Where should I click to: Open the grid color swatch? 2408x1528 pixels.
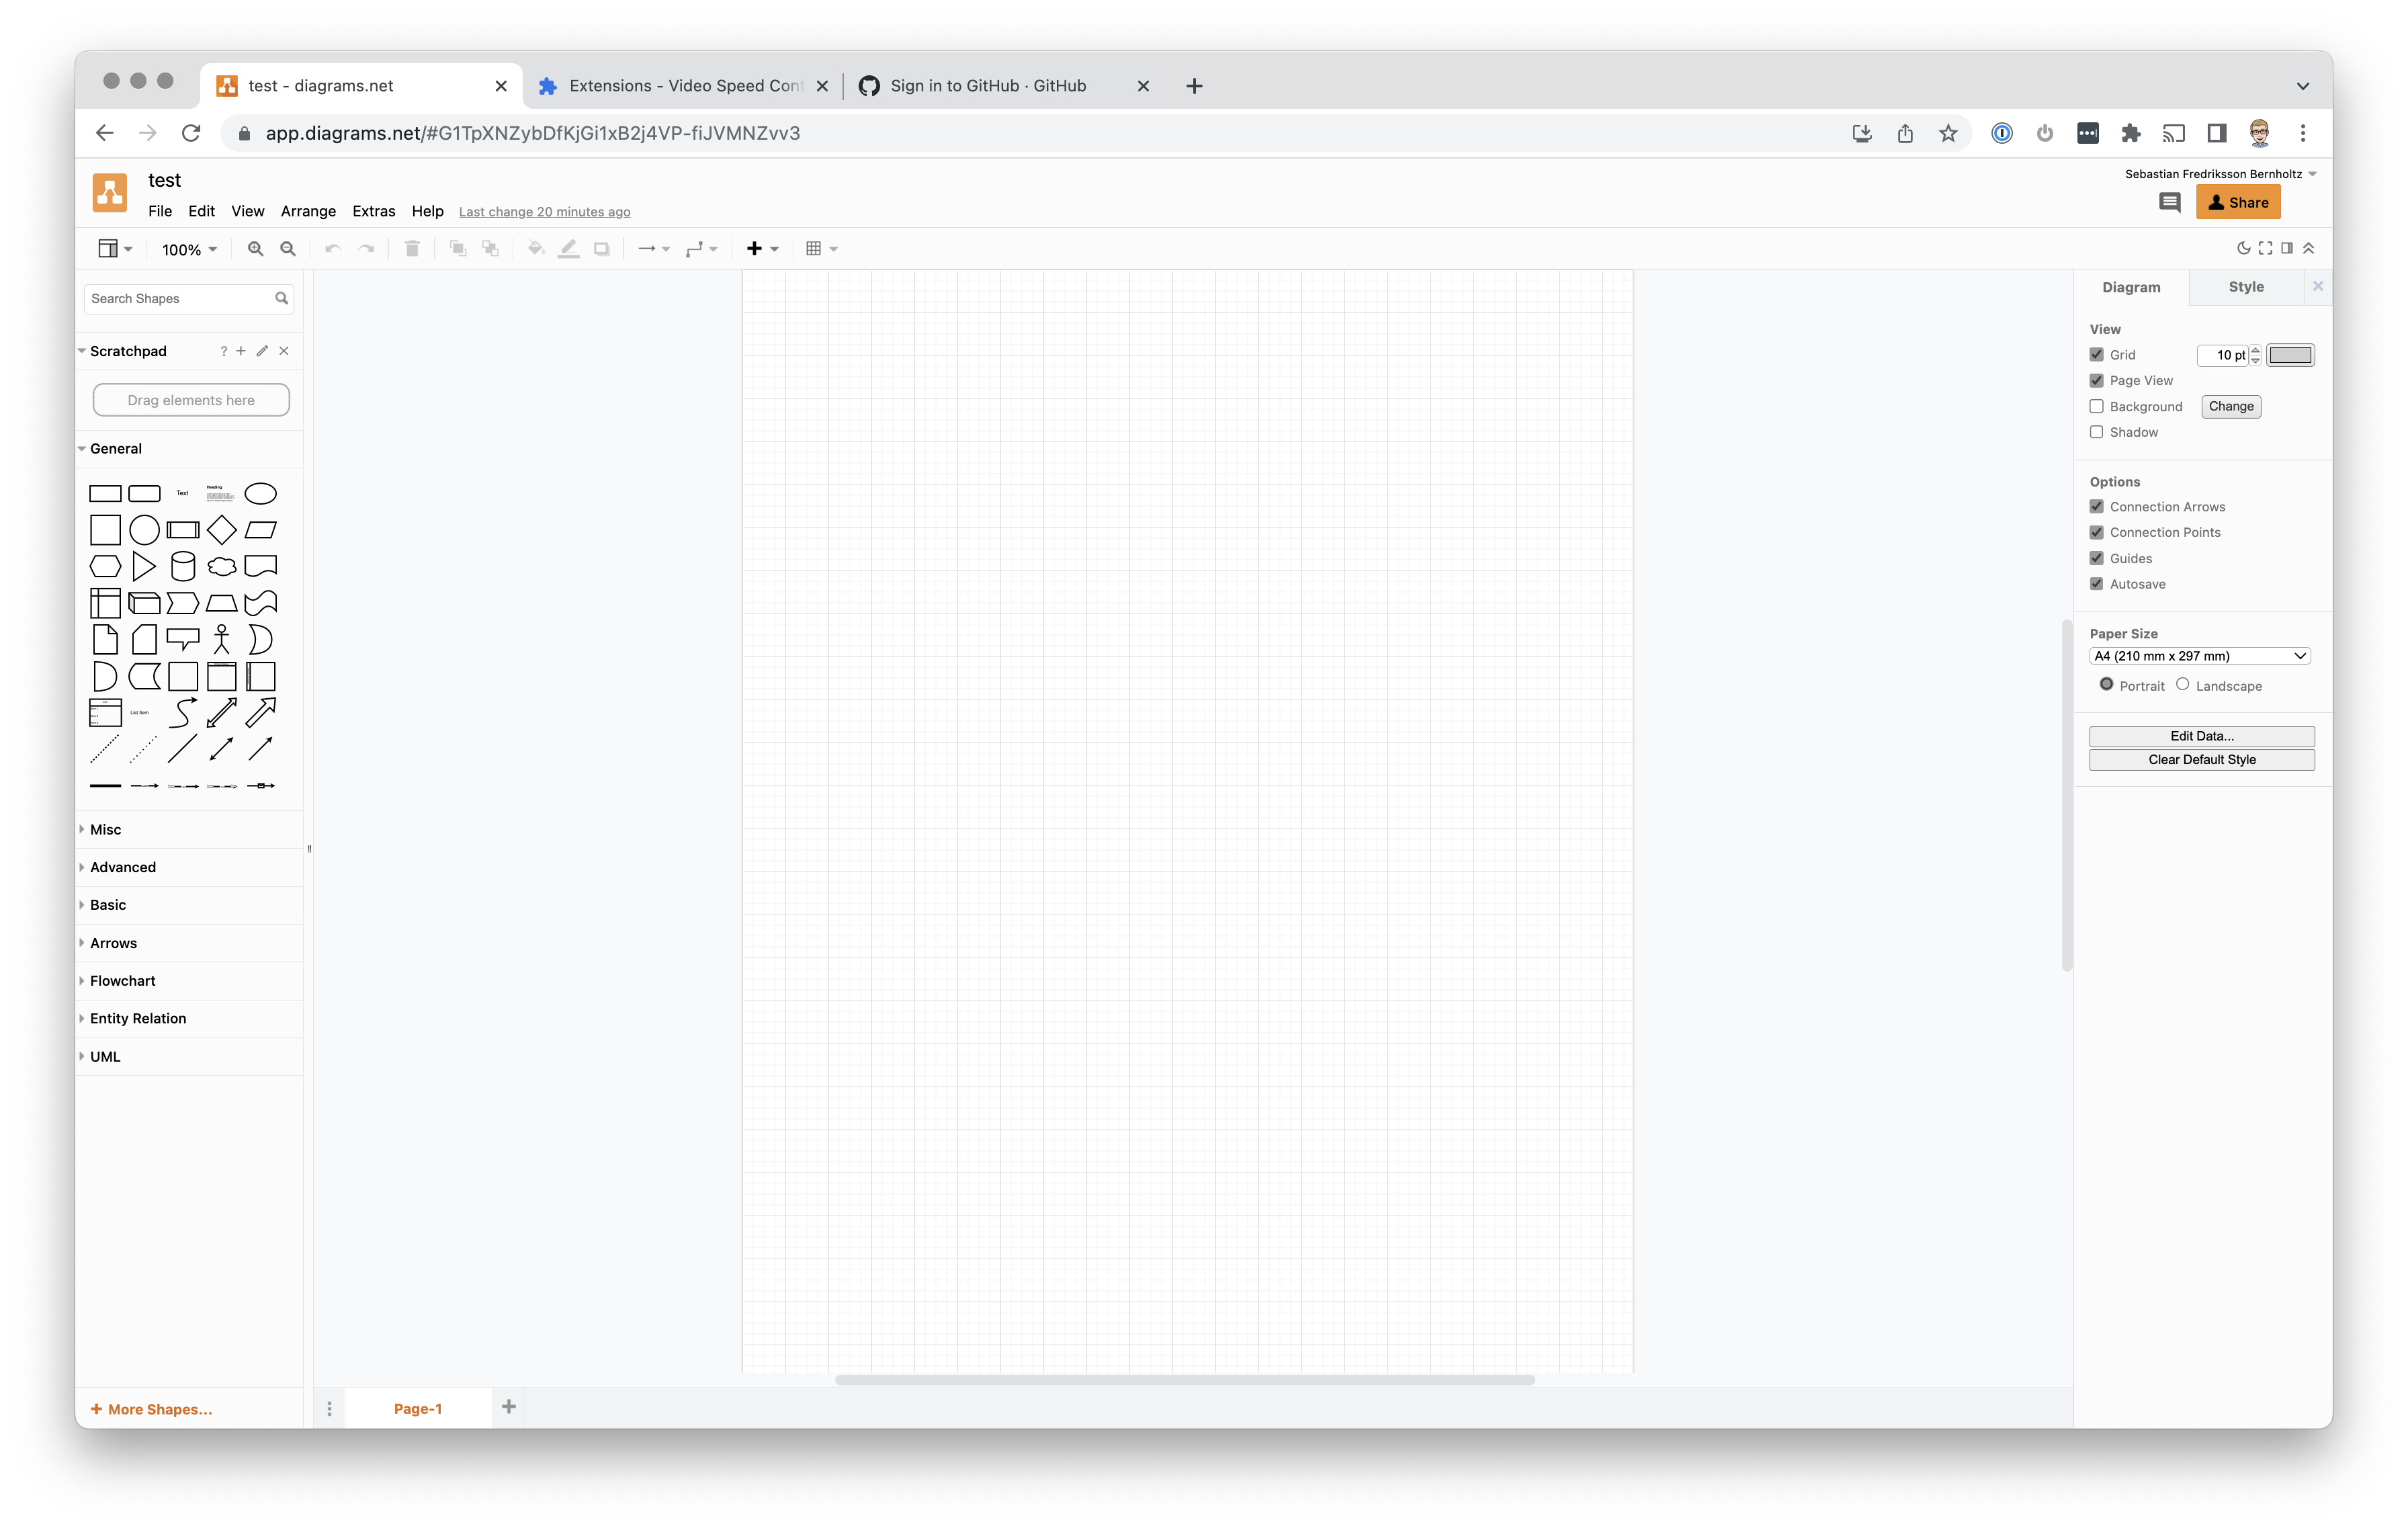[2290, 355]
